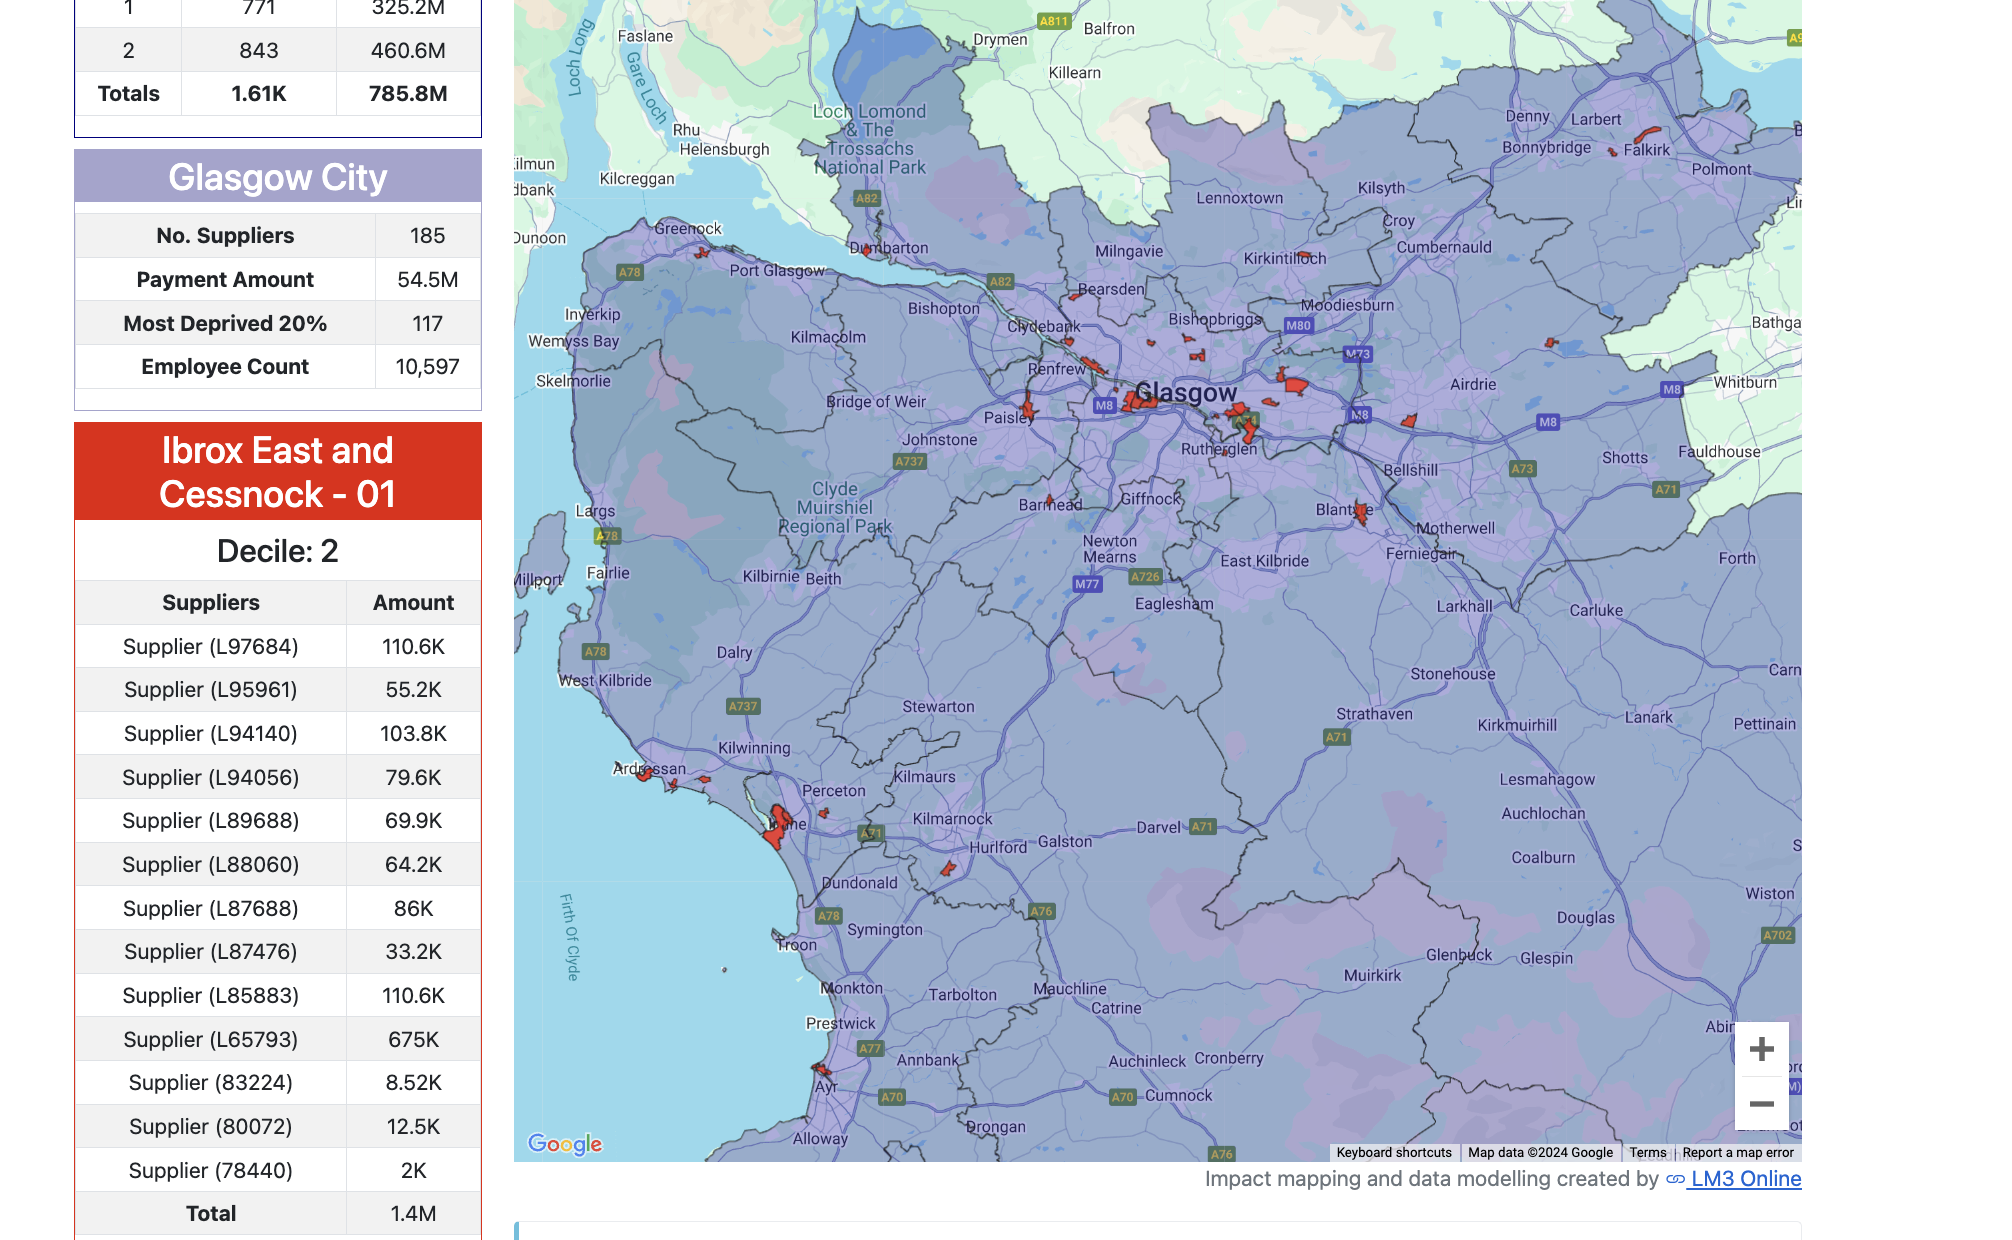This screenshot has height=1240, width=2012.
Task: Click the Glasgow City panel header
Action: (278, 177)
